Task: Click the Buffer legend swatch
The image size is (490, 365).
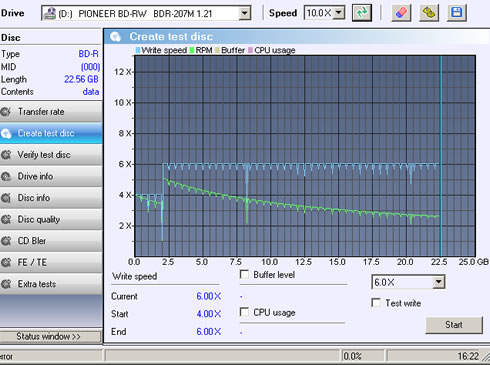Action: point(218,50)
